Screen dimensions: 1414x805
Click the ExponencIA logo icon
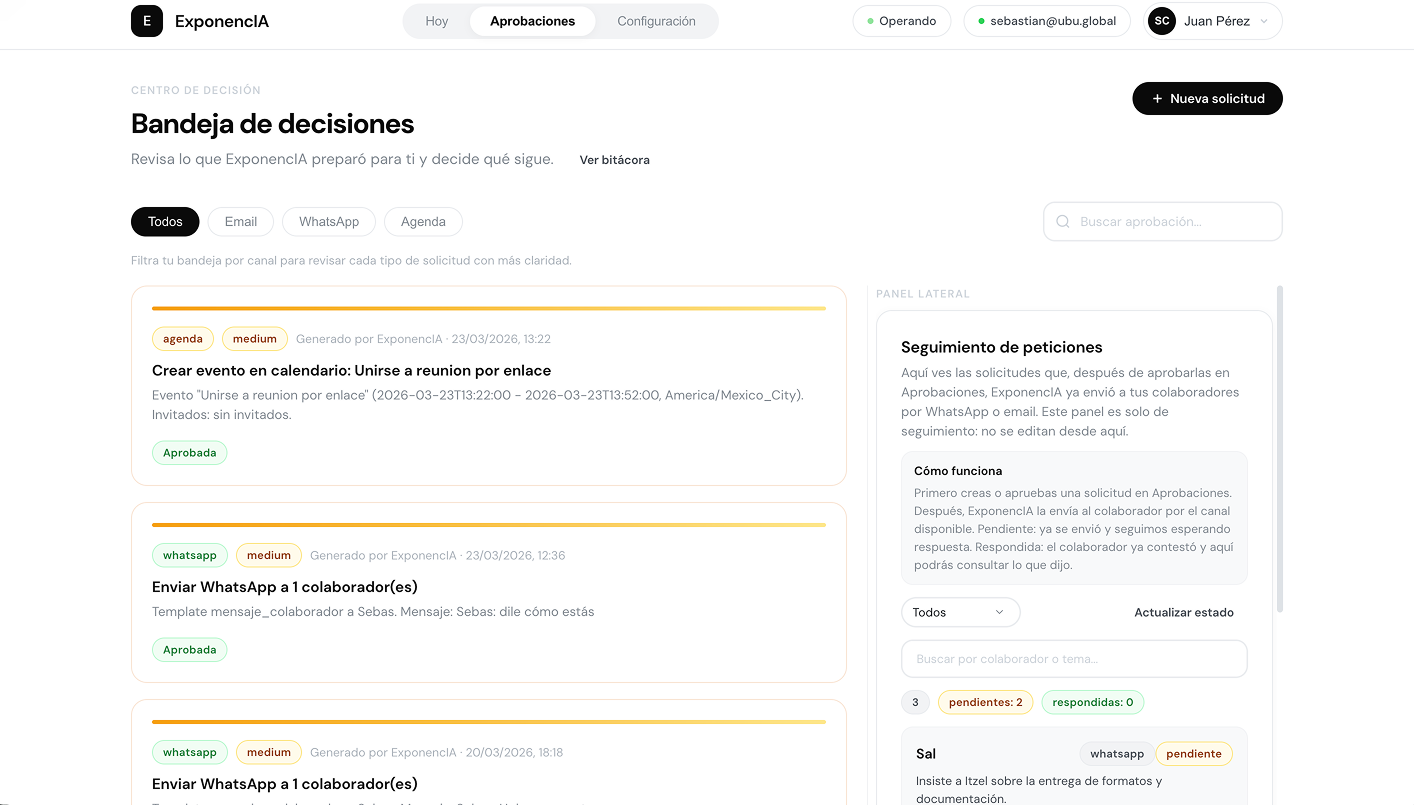147,21
